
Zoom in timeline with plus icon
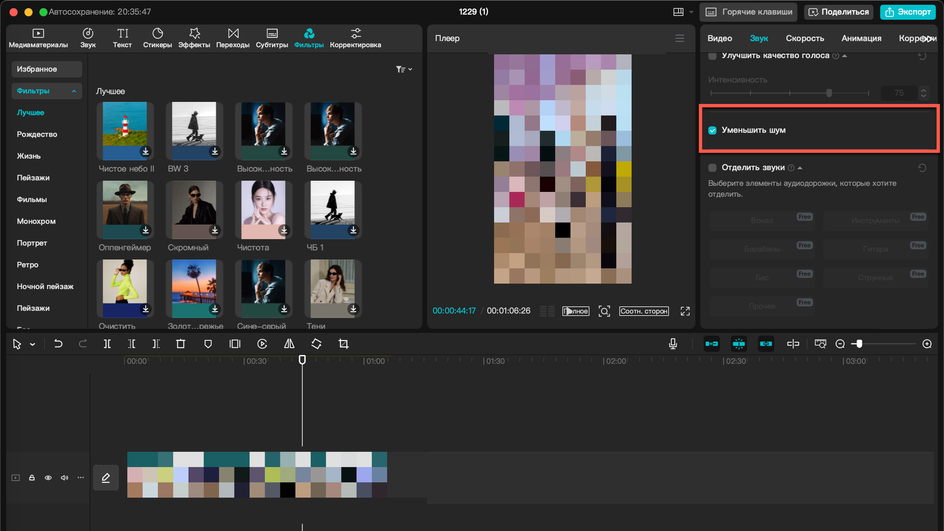coord(927,344)
